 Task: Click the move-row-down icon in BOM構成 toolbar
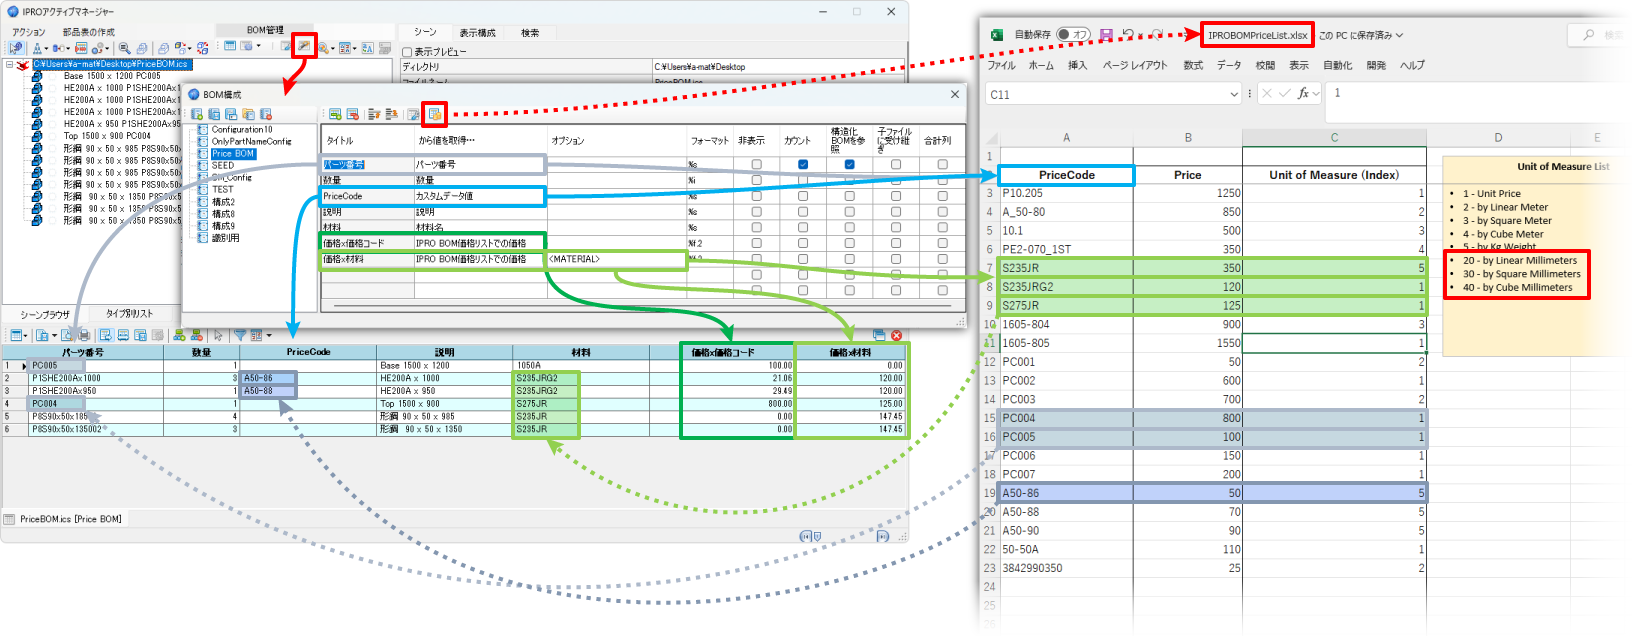pyautogui.click(x=391, y=114)
